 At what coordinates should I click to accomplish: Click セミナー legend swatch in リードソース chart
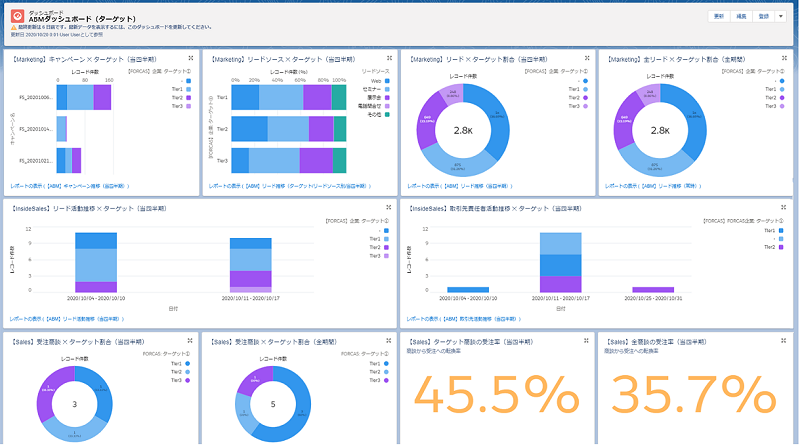pos(388,90)
